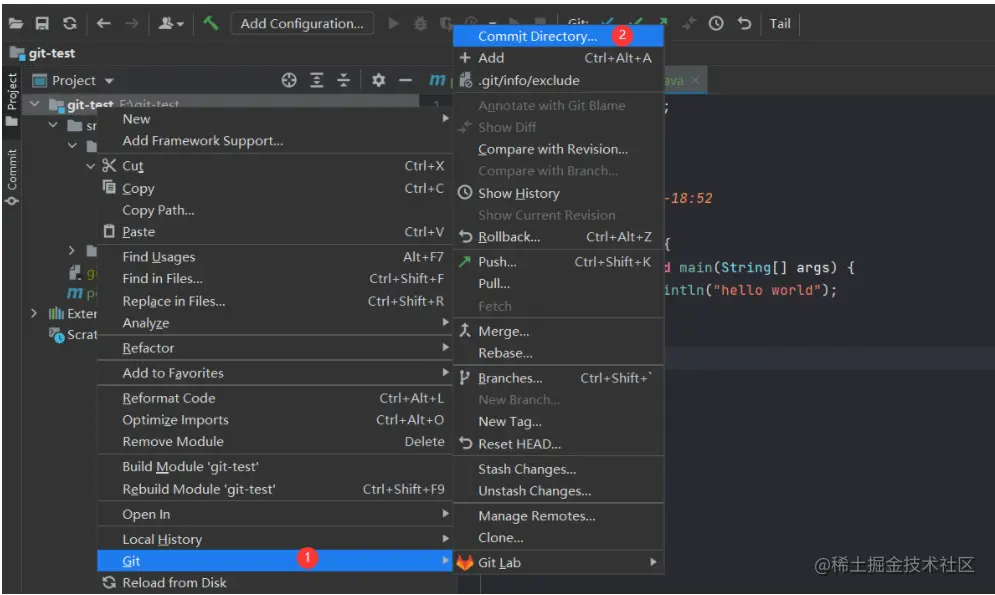
Task: Open Manage Remotes...
Action: click(x=558, y=516)
